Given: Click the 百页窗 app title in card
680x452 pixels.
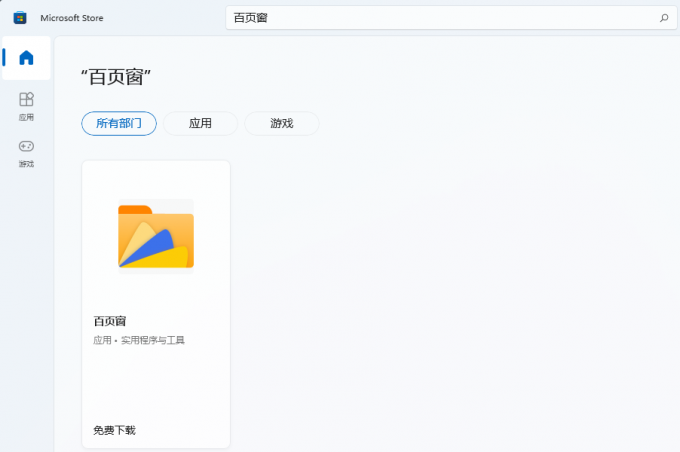Looking at the screenshot, I should [x=110, y=321].
